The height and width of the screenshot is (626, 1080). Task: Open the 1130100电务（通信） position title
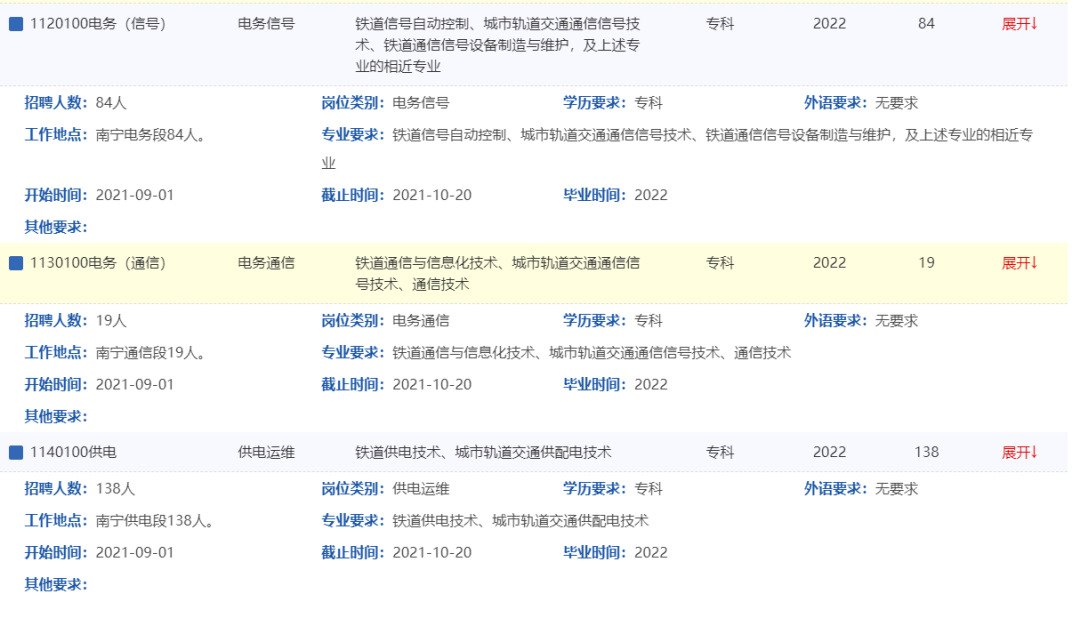pyautogui.click(x=98, y=263)
